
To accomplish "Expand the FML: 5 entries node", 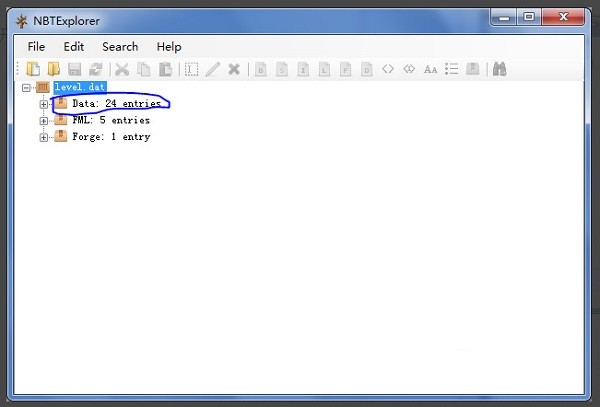I will coord(44,121).
